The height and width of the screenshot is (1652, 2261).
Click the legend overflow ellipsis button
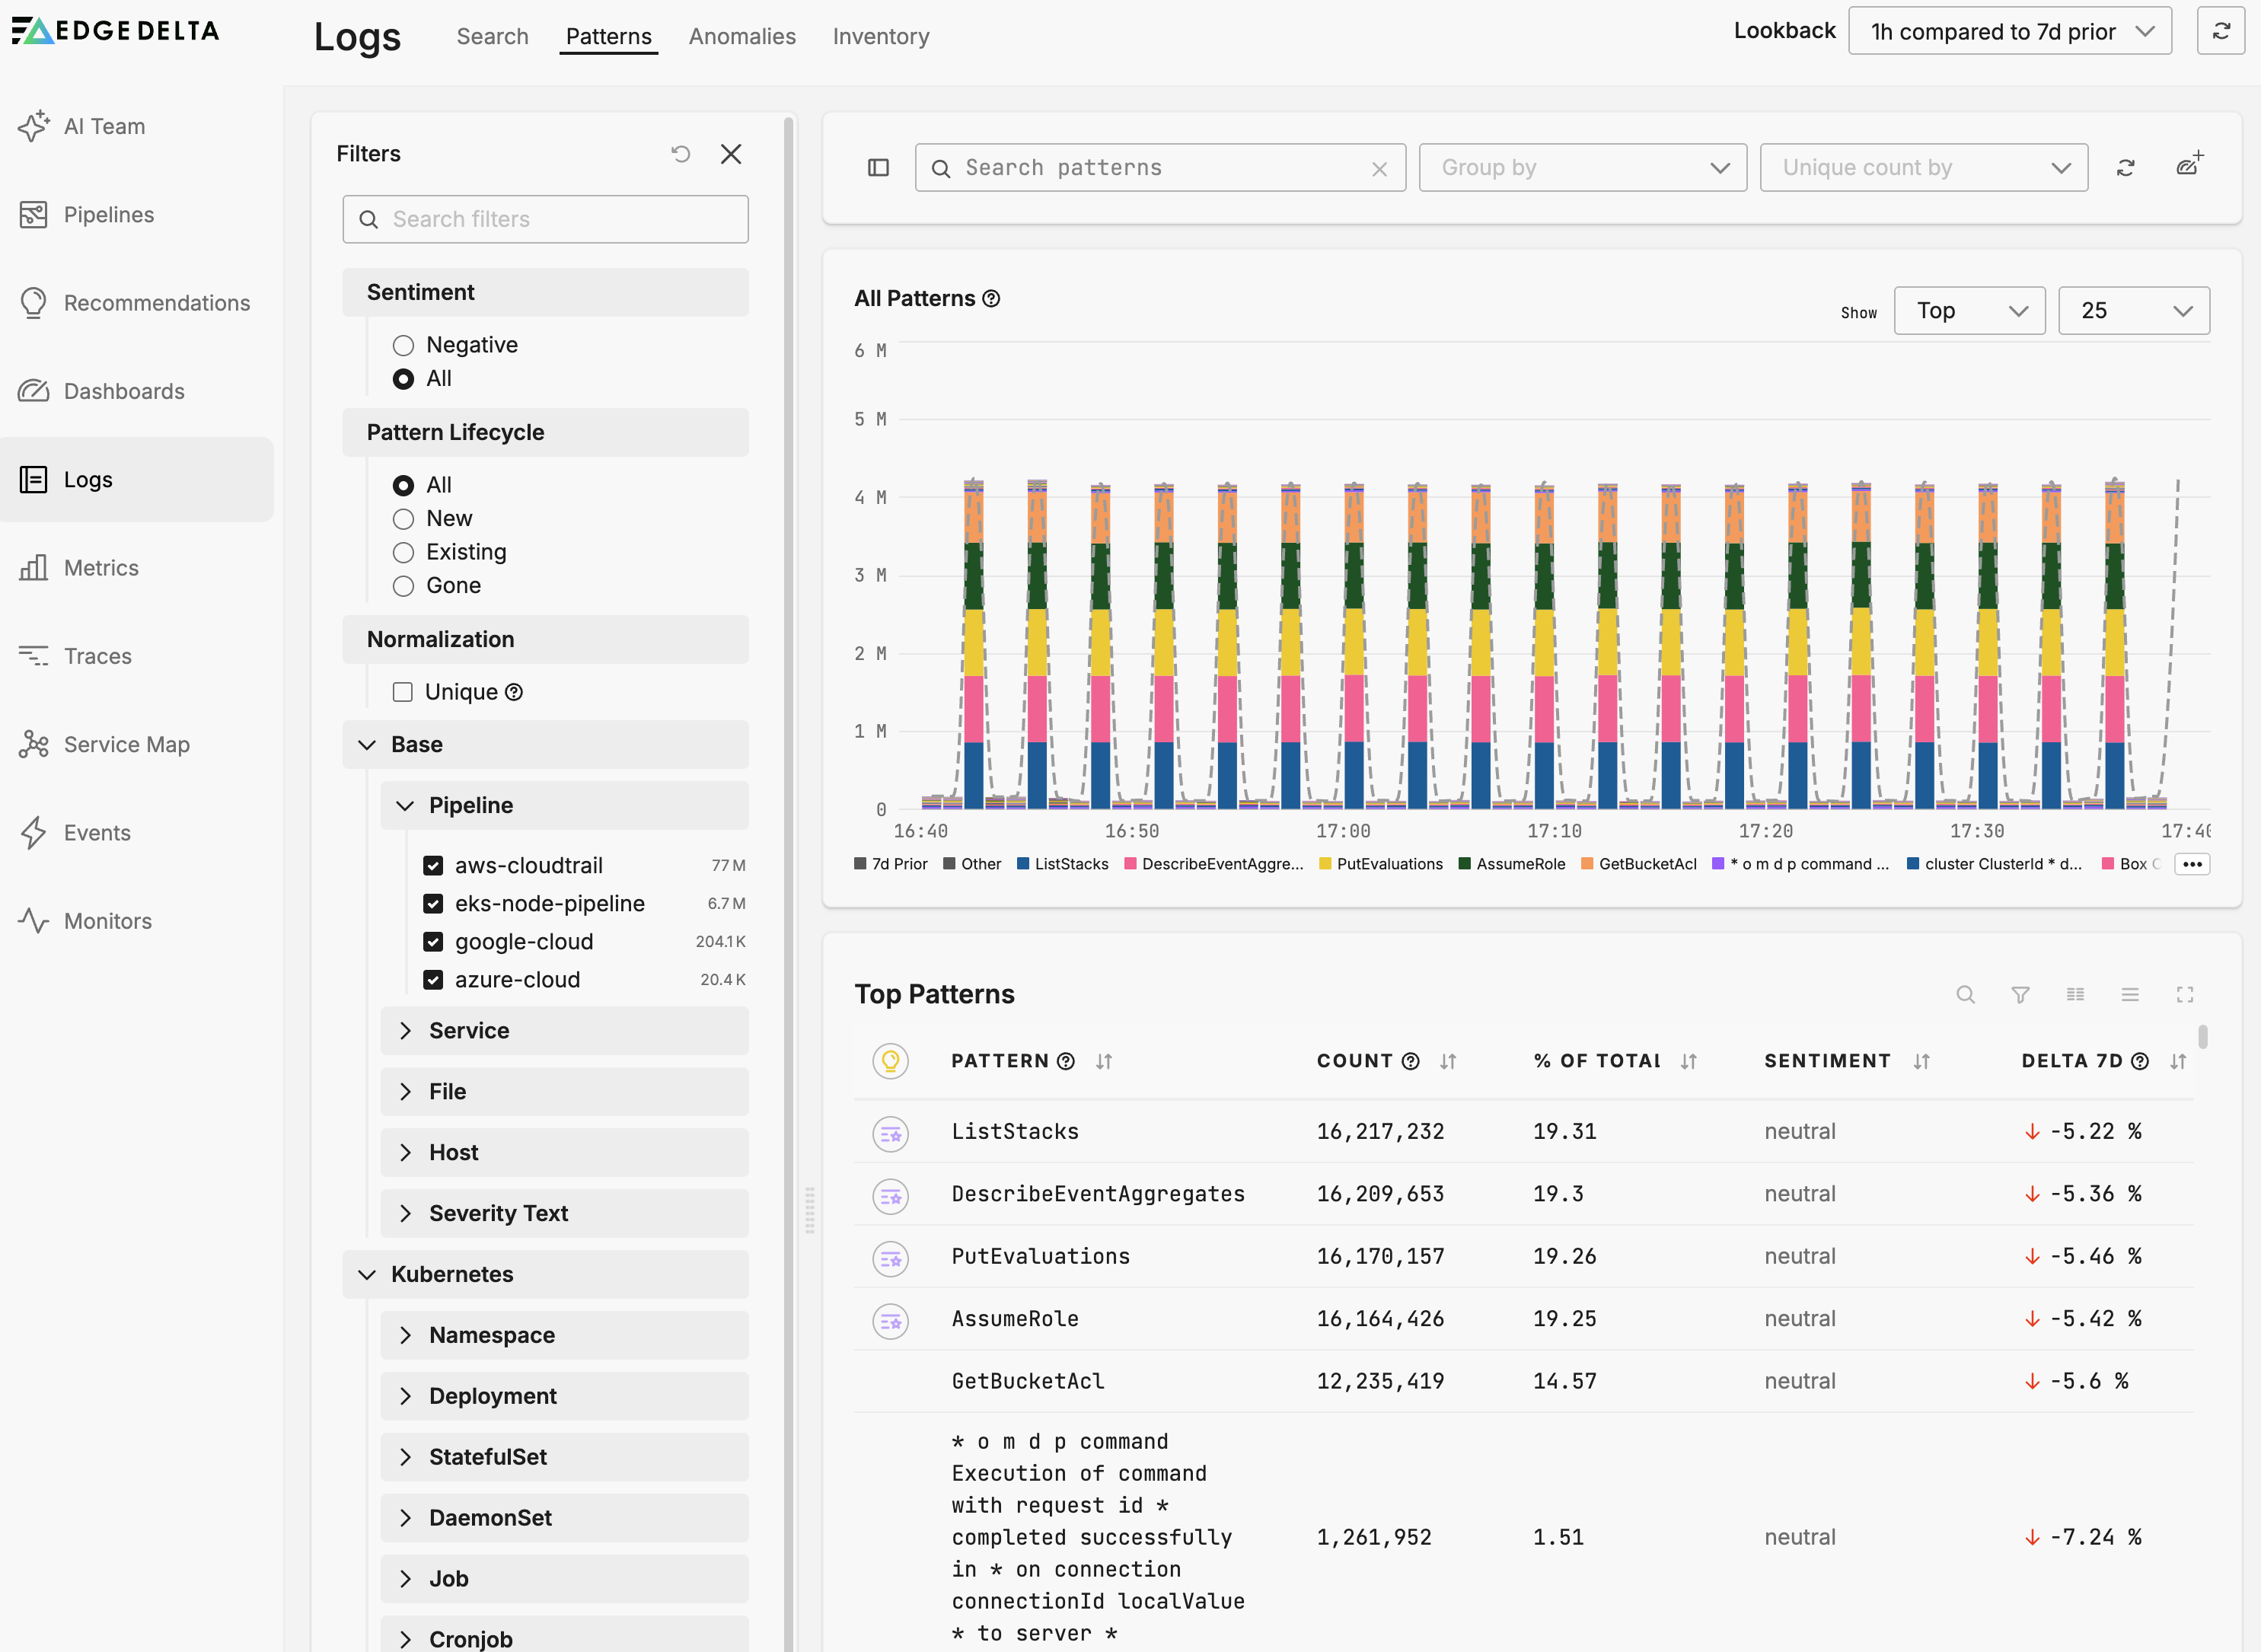[2192, 864]
